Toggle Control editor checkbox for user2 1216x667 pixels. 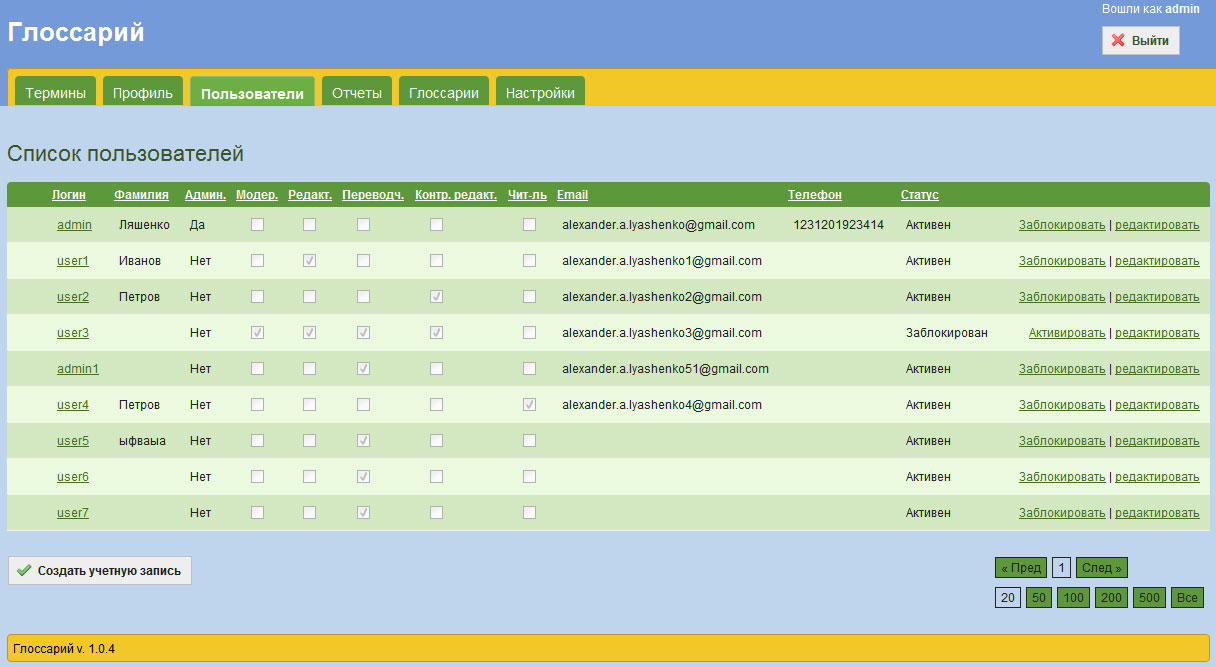pos(436,297)
